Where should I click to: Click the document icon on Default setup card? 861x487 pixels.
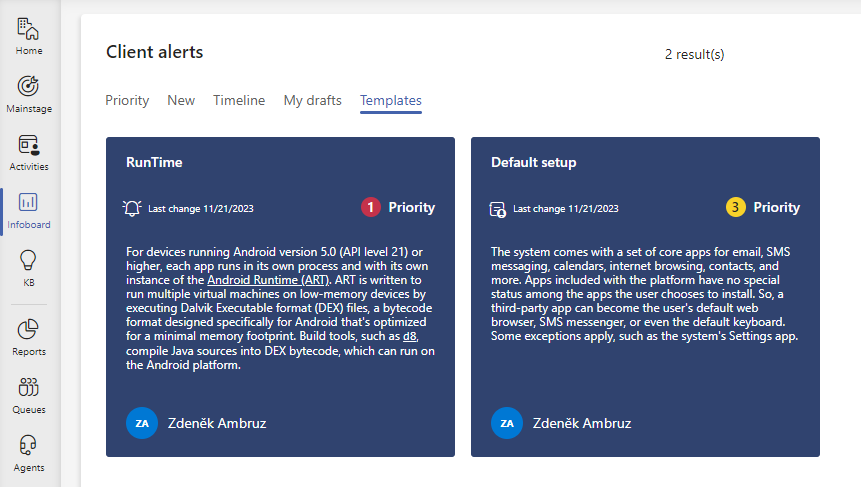coord(497,209)
